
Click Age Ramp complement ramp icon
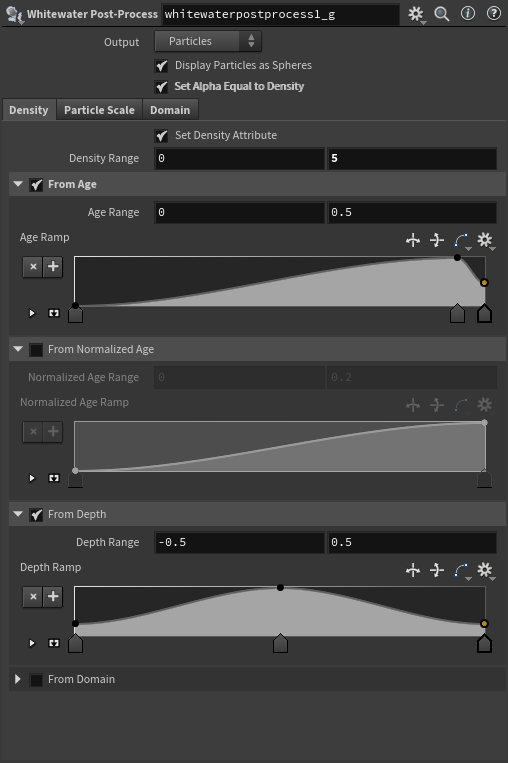point(437,240)
